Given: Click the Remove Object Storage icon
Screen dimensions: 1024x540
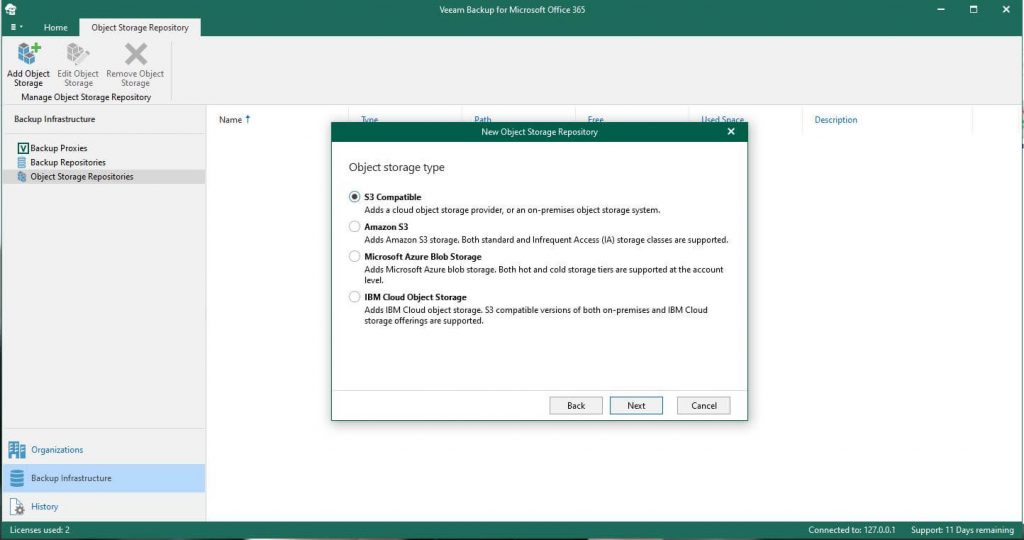Looking at the screenshot, I should pos(136,54).
